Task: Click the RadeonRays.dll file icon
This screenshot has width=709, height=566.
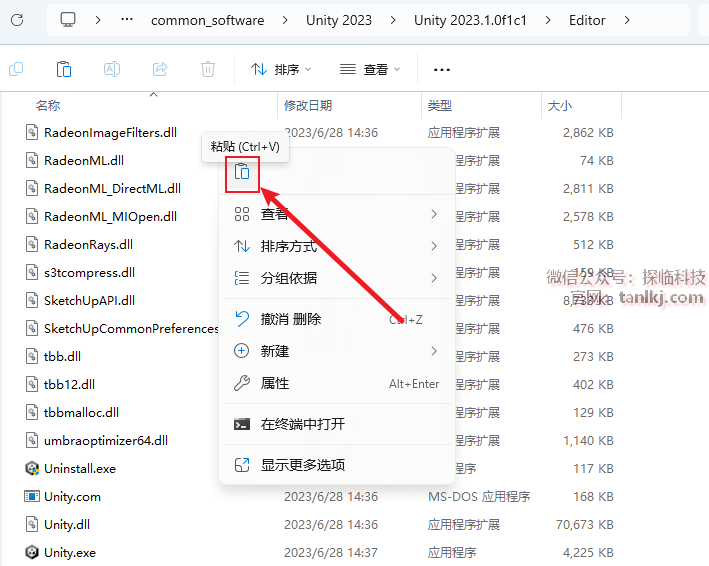Action: tap(32, 245)
